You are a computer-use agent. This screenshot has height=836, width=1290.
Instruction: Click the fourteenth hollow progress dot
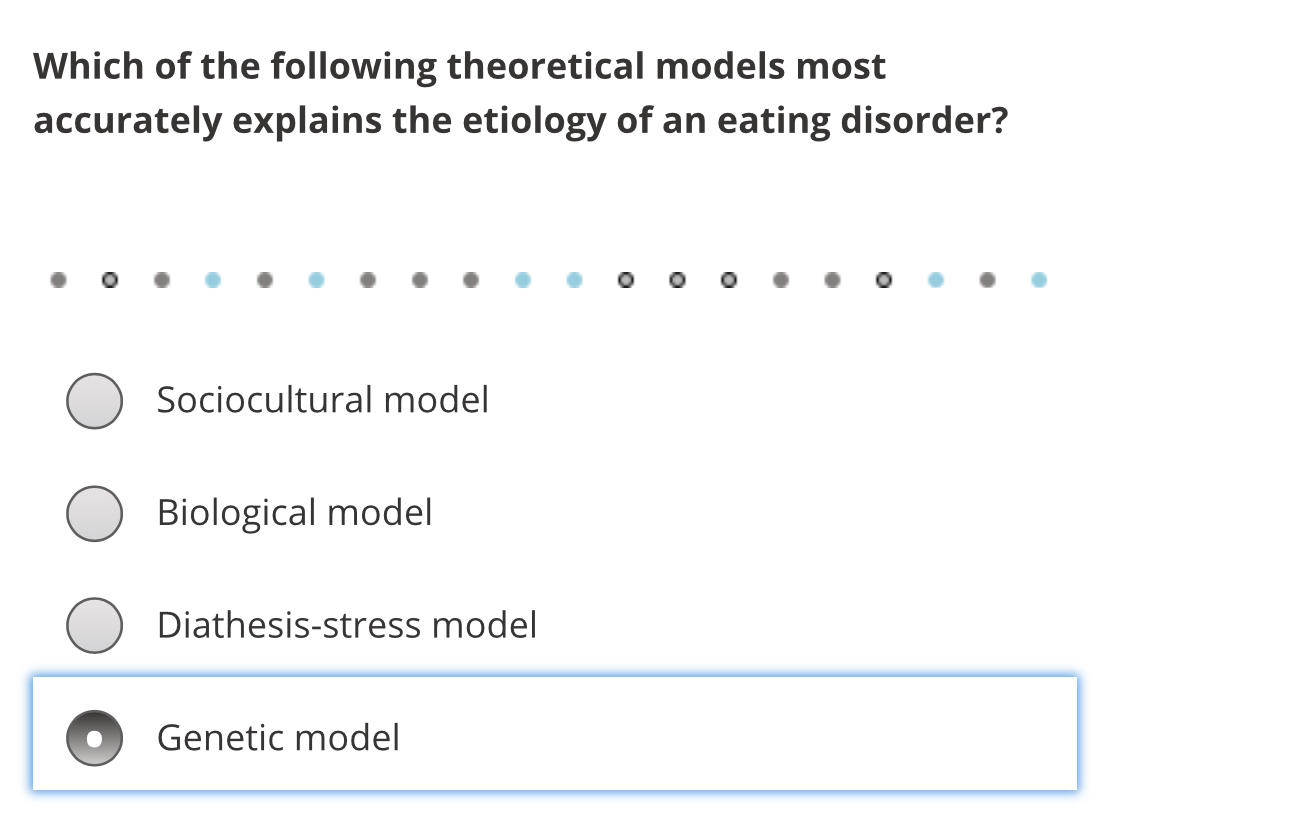[730, 280]
